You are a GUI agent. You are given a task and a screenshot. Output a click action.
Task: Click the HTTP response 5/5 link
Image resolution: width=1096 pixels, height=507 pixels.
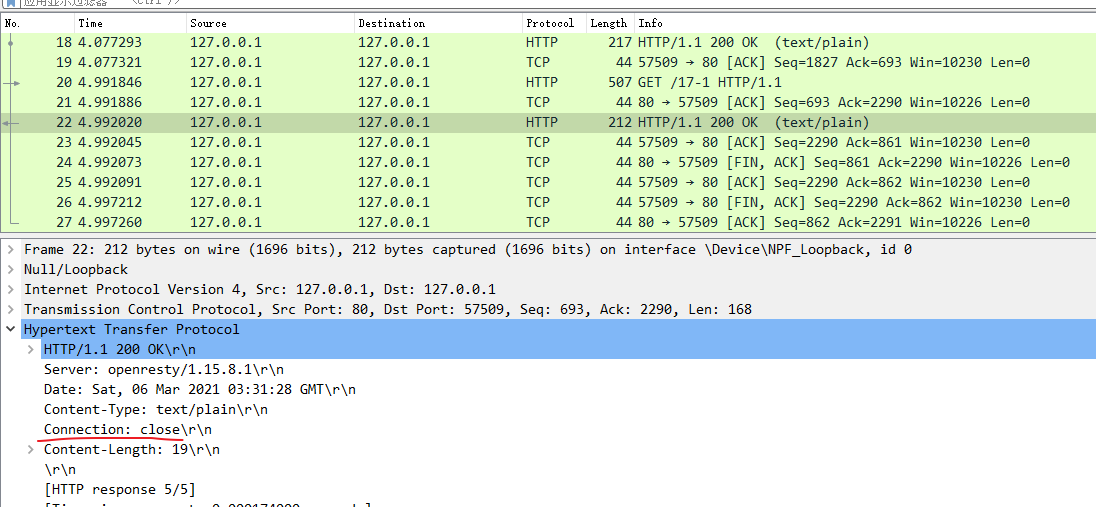tap(119, 490)
